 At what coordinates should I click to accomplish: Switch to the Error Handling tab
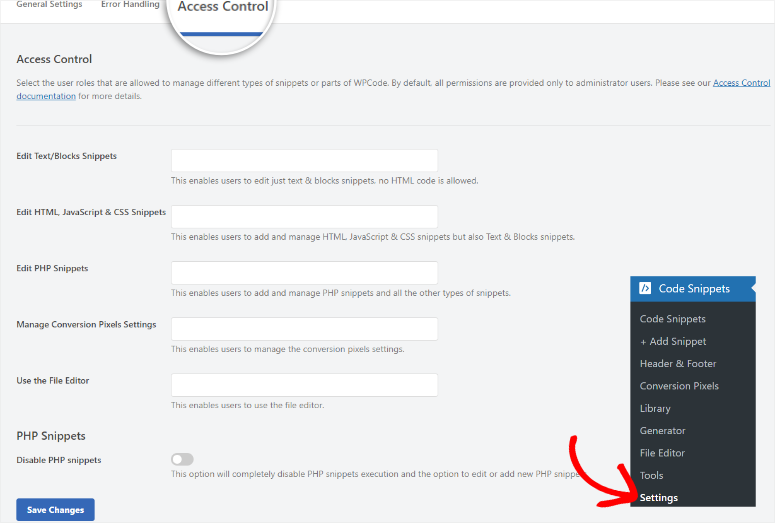[130, 4]
